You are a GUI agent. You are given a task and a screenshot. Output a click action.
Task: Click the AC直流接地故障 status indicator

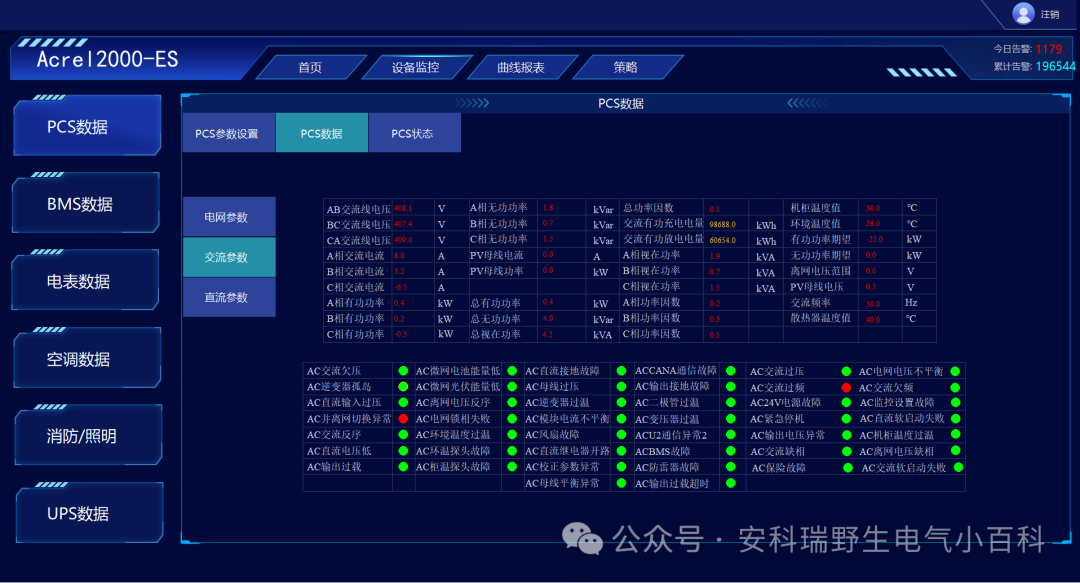point(621,371)
